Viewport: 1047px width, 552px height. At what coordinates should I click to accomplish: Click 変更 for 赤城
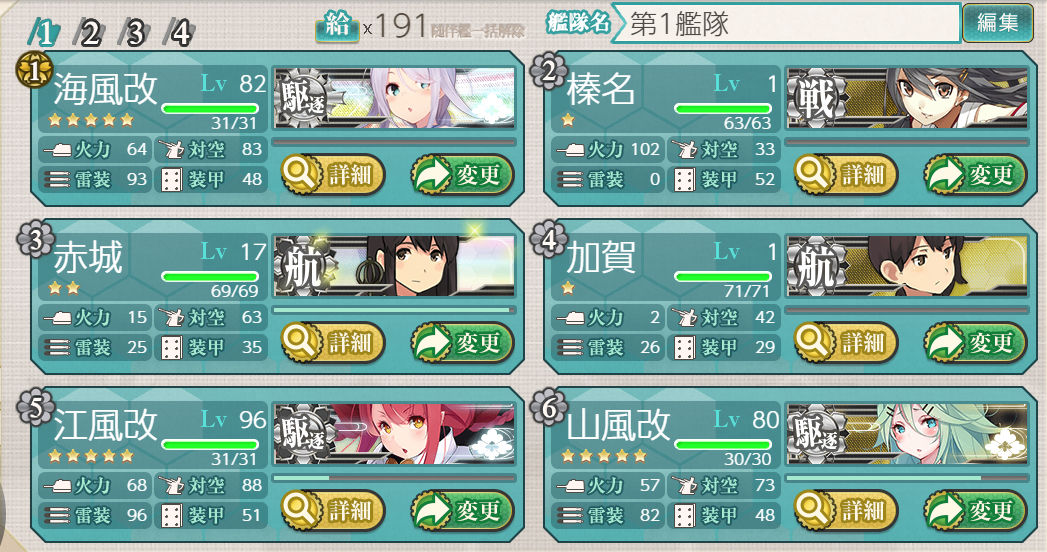point(463,342)
